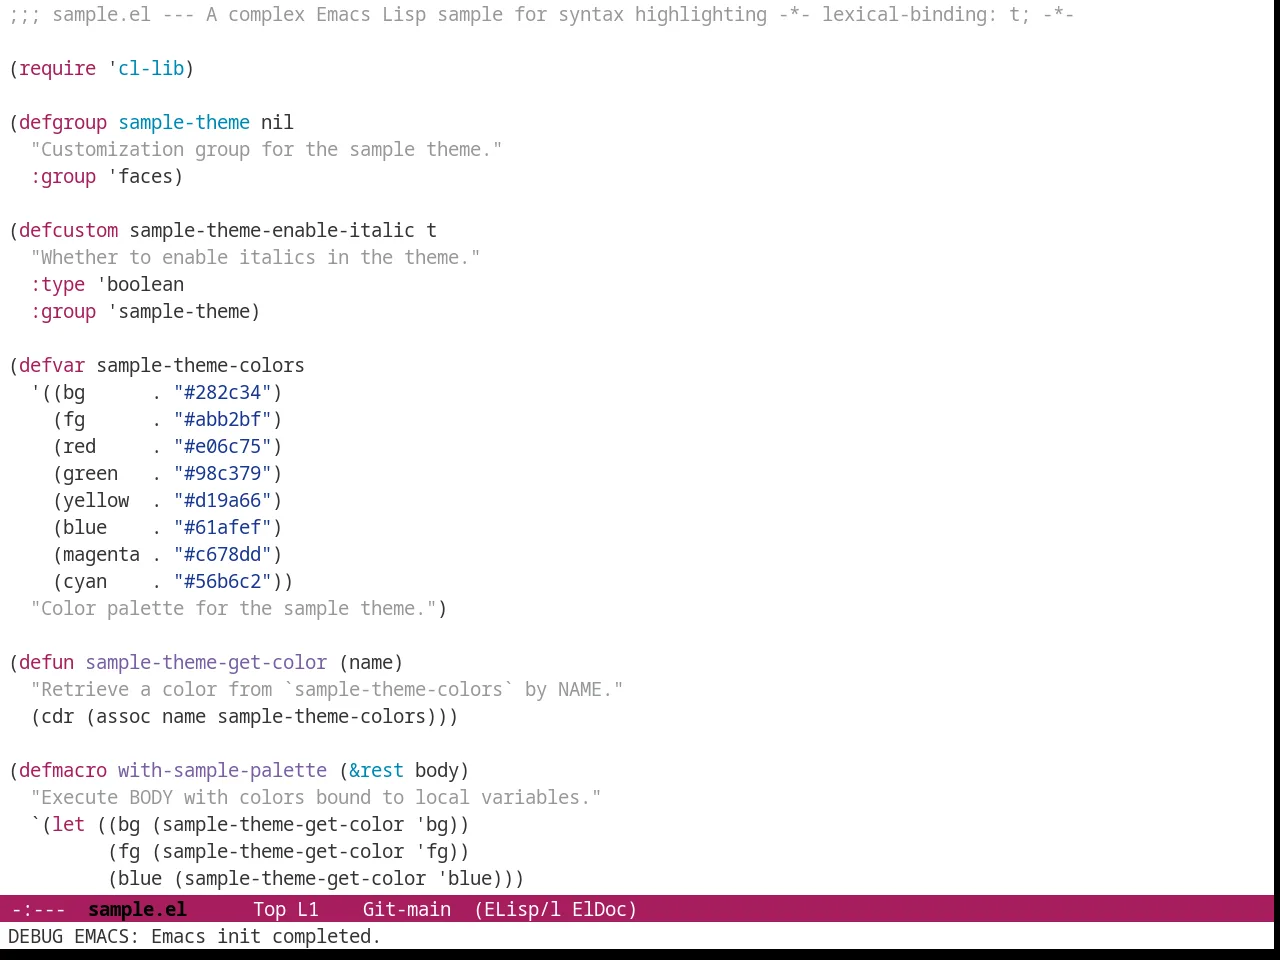The image size is (1280, 960).
Task: Click the '(name)' argument list
Action: [x=371, y=662]
